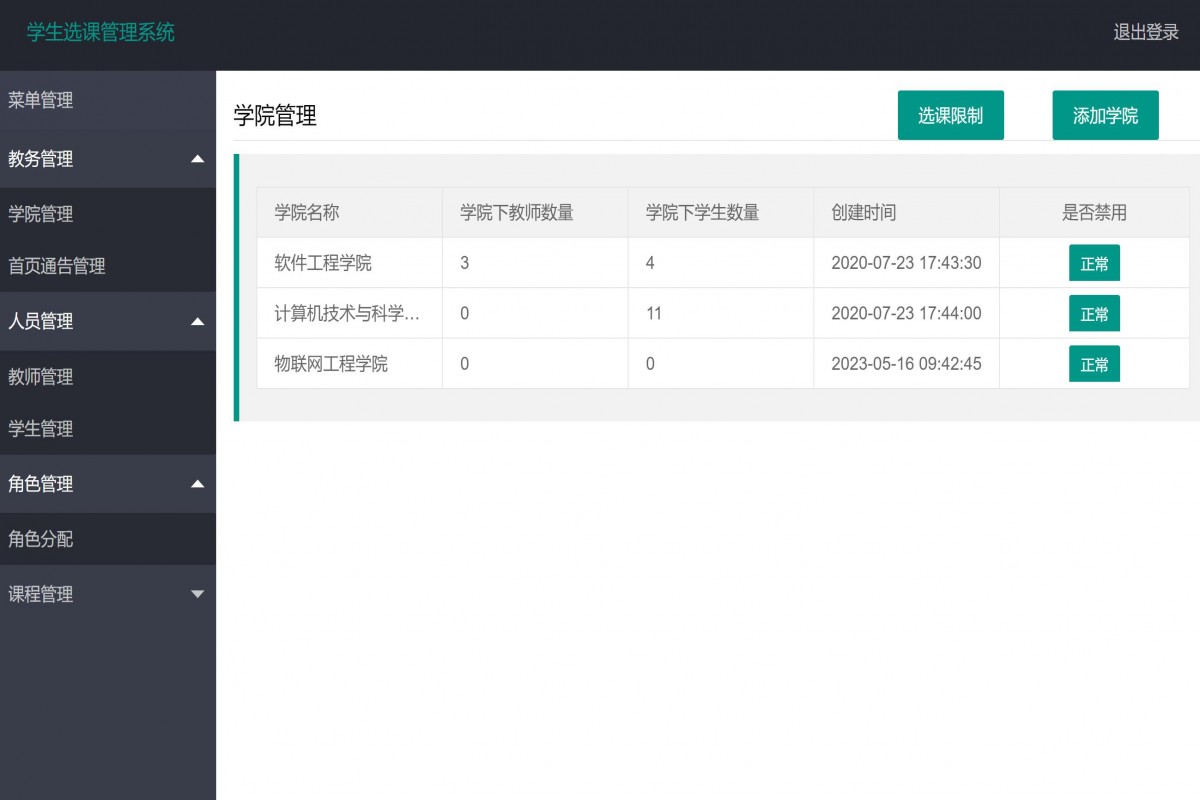The width and height of the screenshot is (1200, 800).
Task: Click the 选课限制 button
Action: (950, 115)
